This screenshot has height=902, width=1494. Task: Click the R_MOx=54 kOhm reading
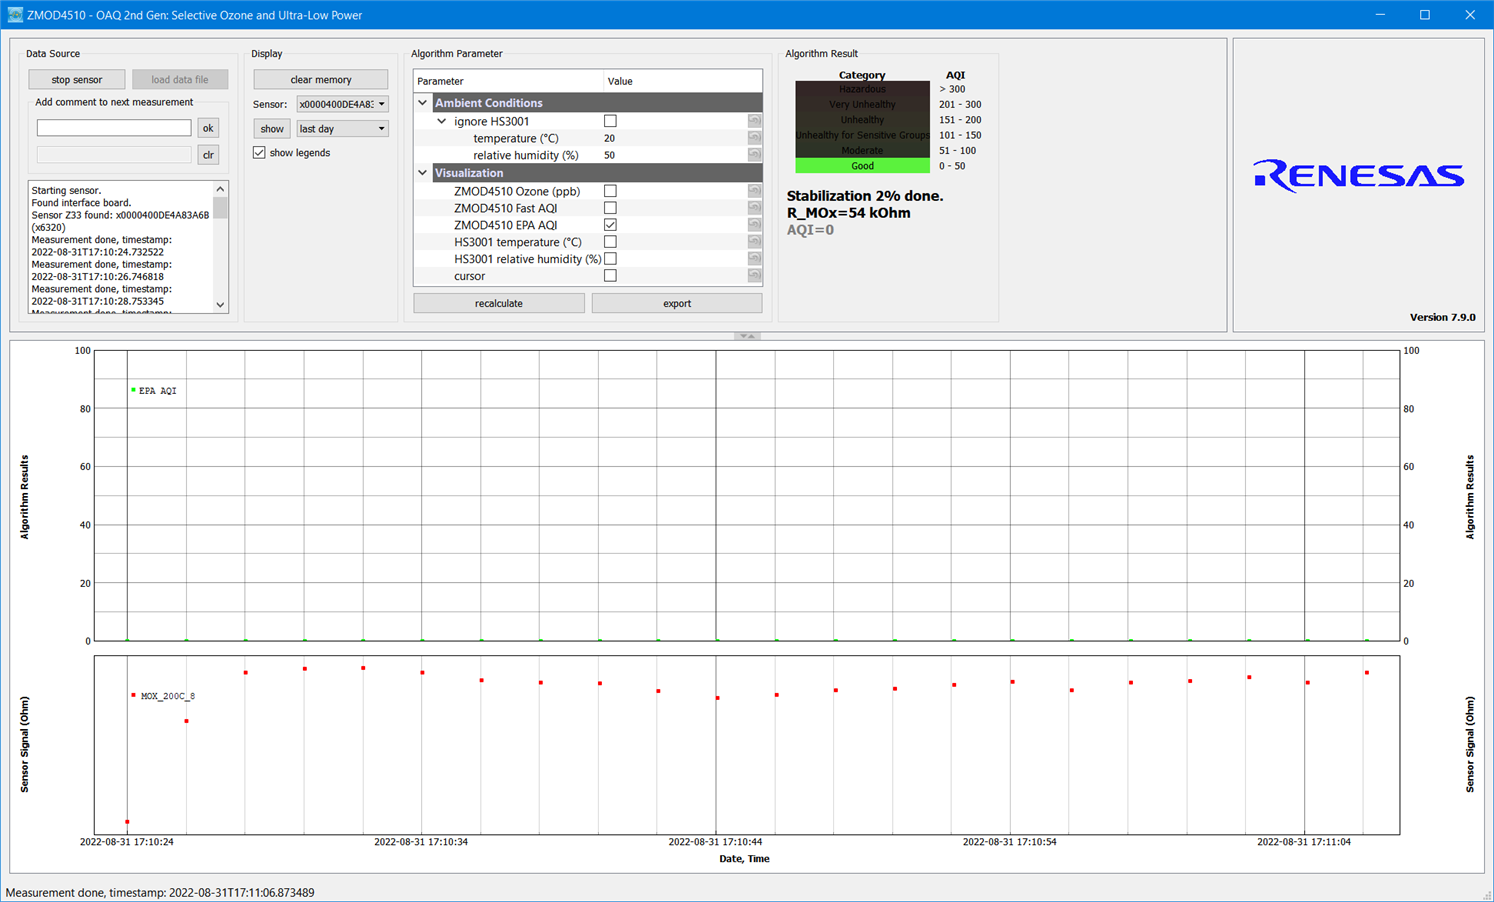coord(849,213)
